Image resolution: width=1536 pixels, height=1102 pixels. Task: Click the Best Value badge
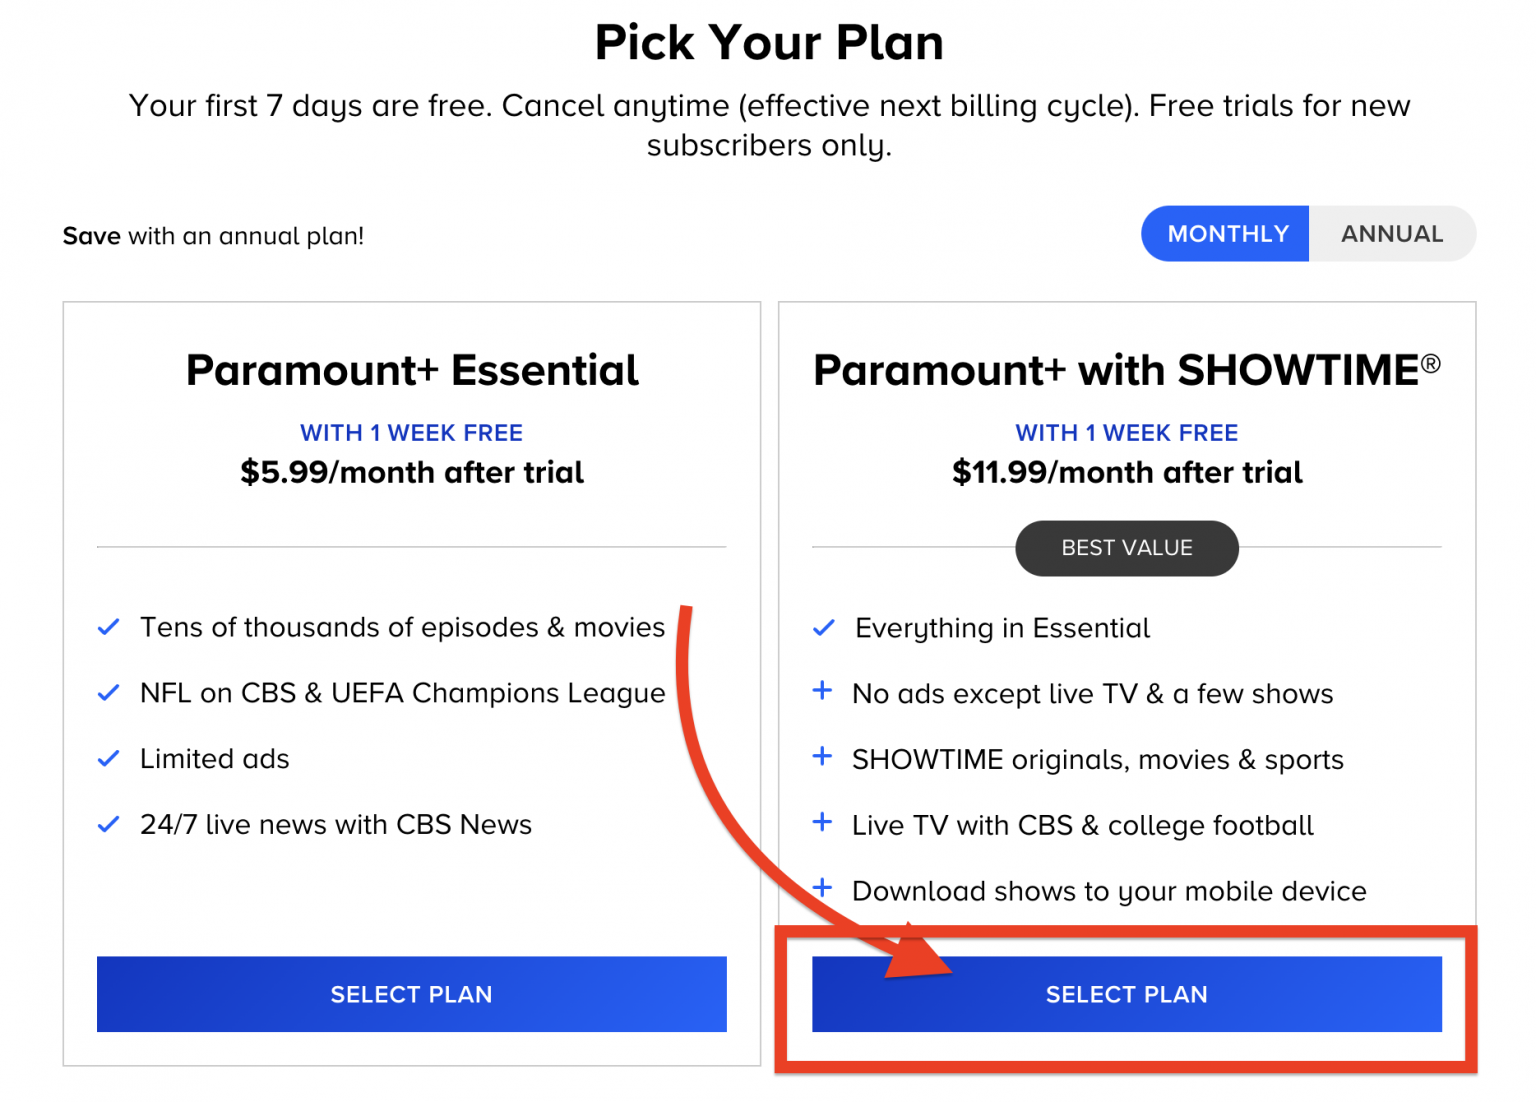click(x=1126, y=548)
